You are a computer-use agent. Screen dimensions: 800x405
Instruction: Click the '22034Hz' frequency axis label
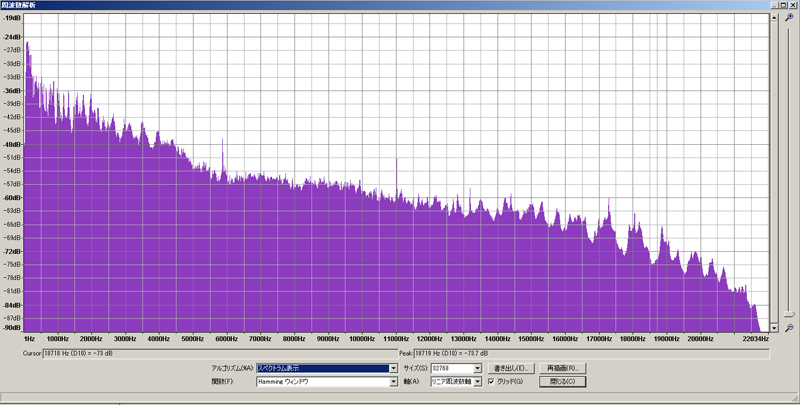pos(756,339)
